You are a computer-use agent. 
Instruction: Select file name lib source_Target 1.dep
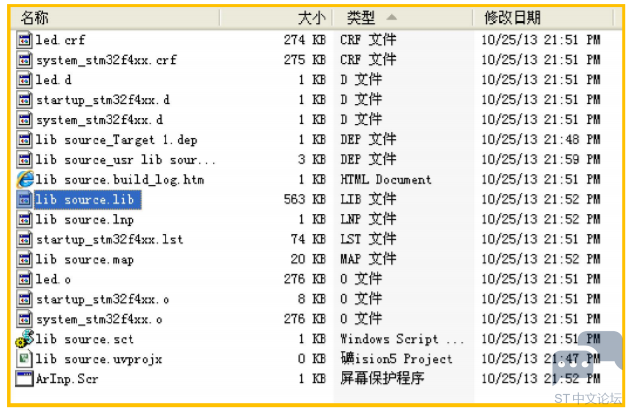[116, 140]
